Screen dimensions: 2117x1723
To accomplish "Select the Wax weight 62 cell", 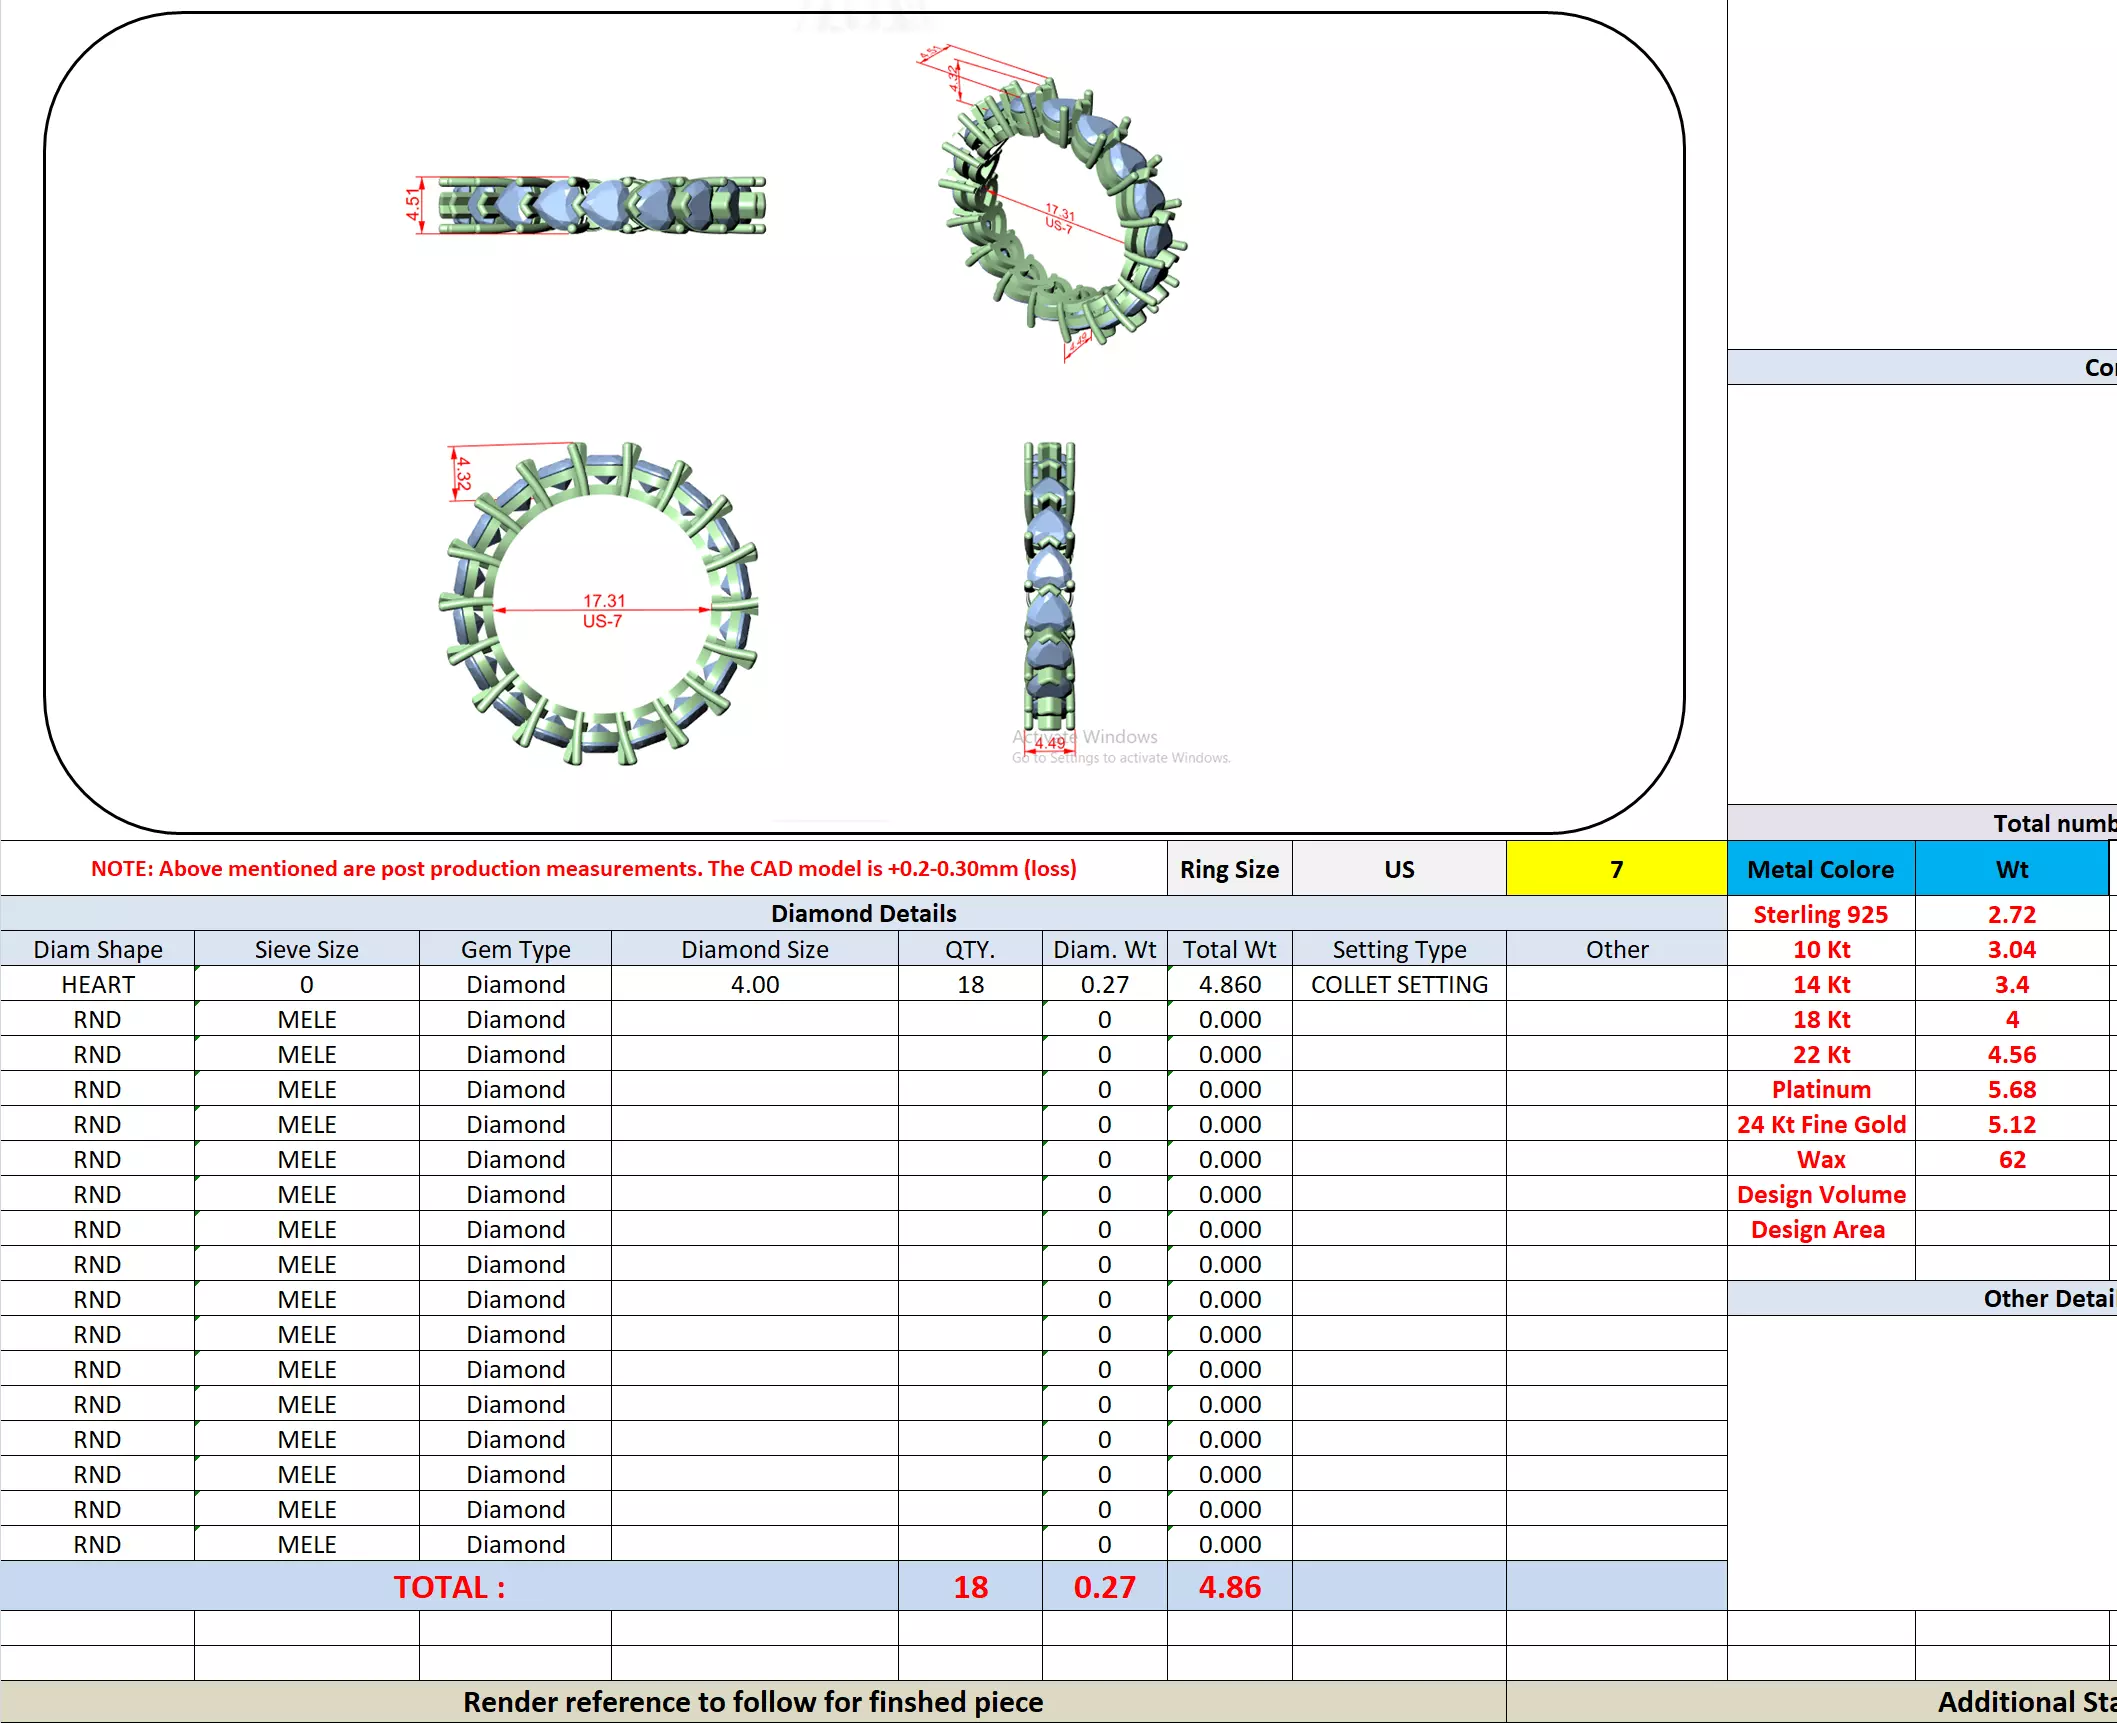I will click(2011, 1159).
